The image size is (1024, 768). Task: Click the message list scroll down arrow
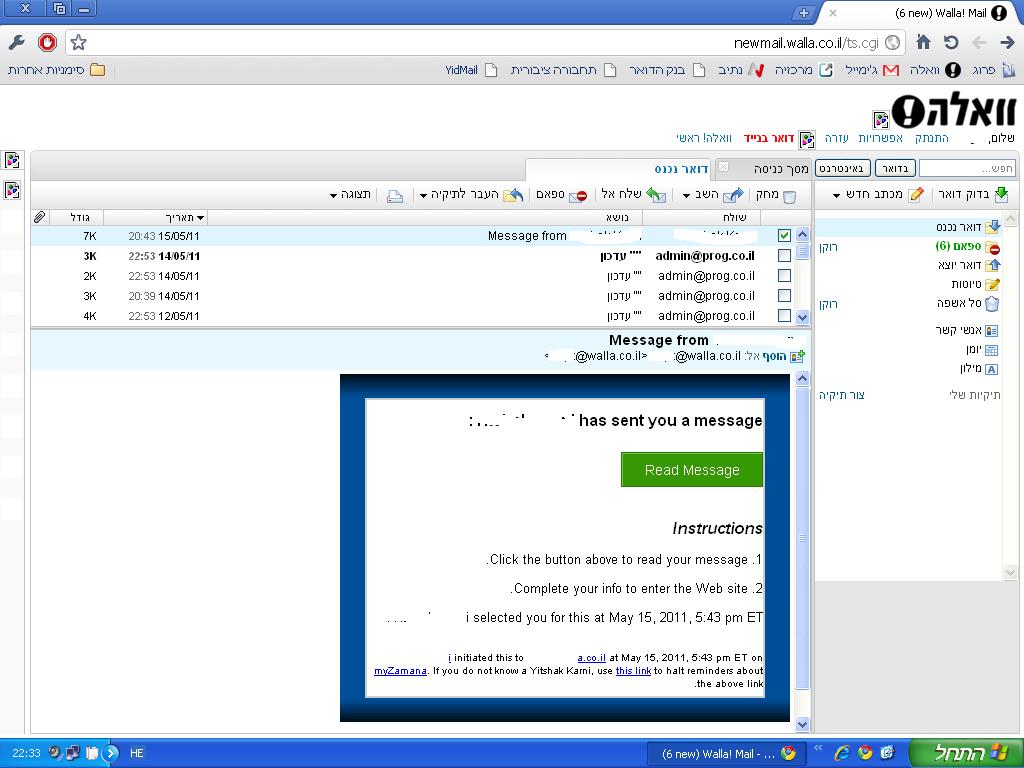[x=803, y=317]
